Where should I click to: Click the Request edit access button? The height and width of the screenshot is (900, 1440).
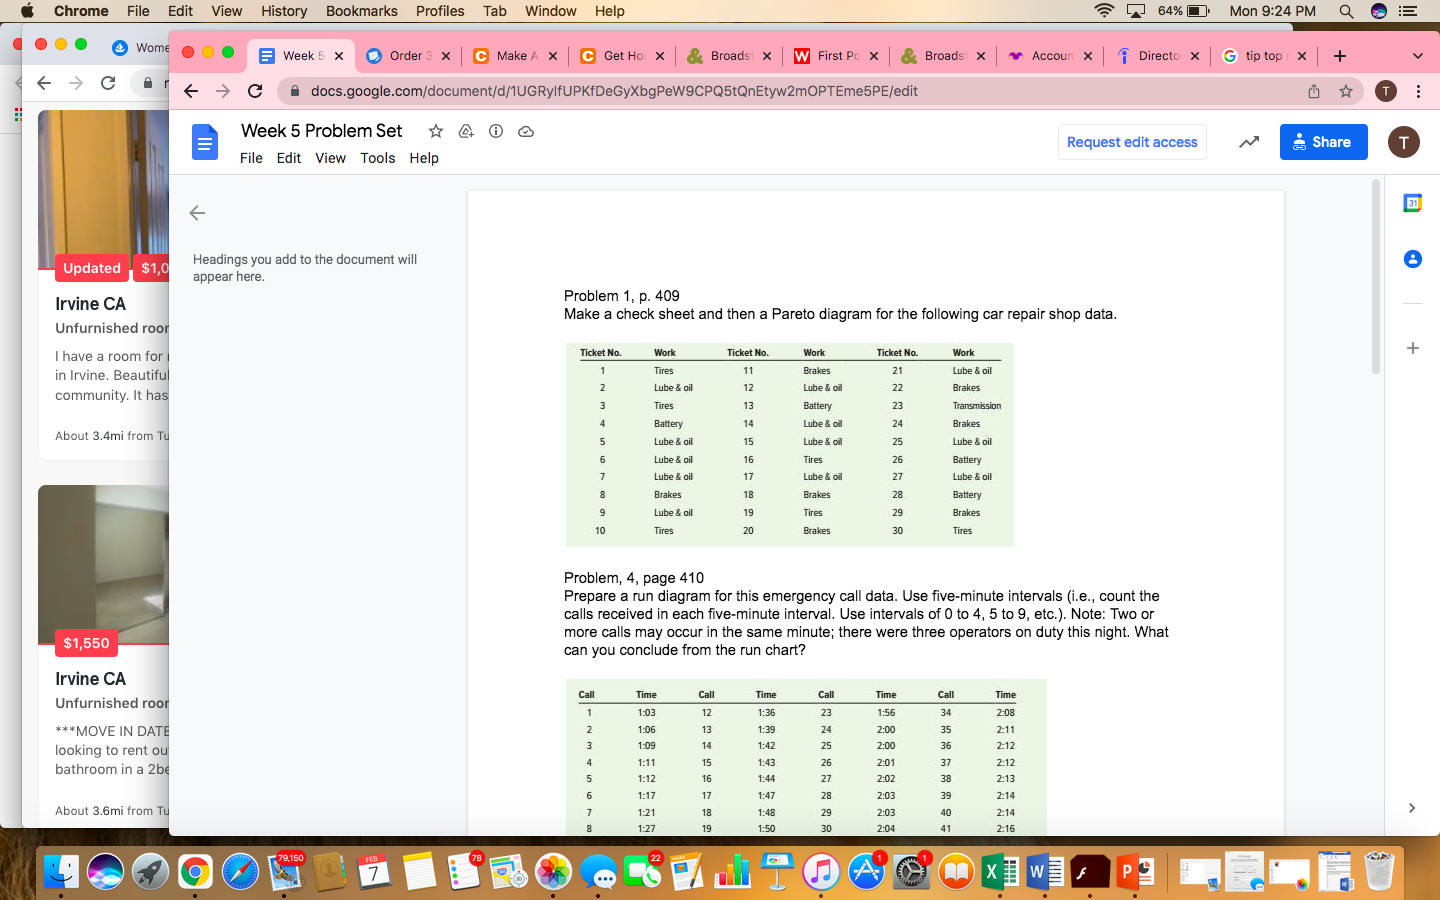pos(1131,142)
